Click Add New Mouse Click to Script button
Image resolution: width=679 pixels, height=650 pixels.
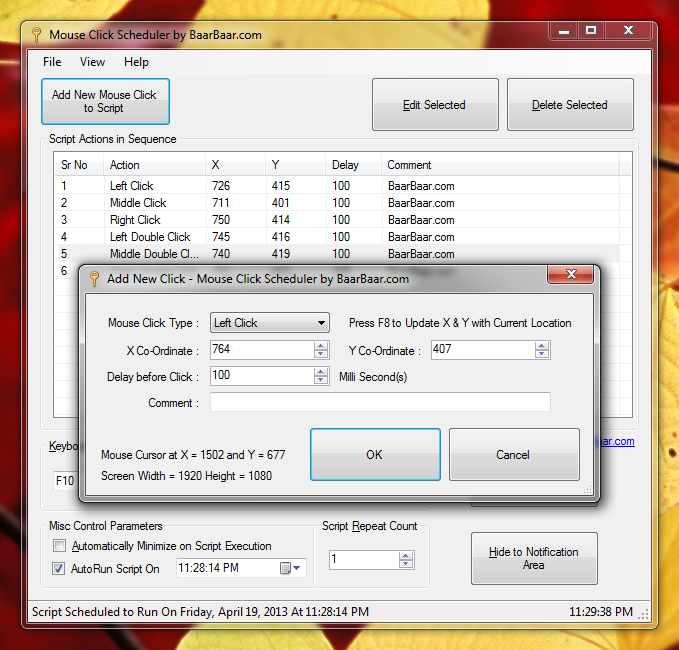(105, 101)
